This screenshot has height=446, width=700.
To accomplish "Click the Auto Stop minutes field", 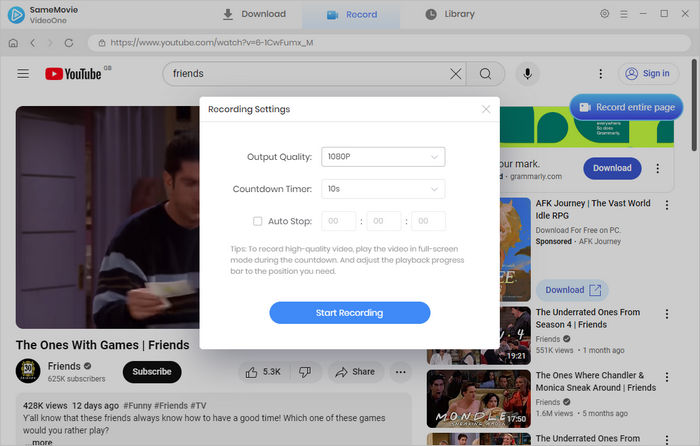I will click(x=383, y=221).
